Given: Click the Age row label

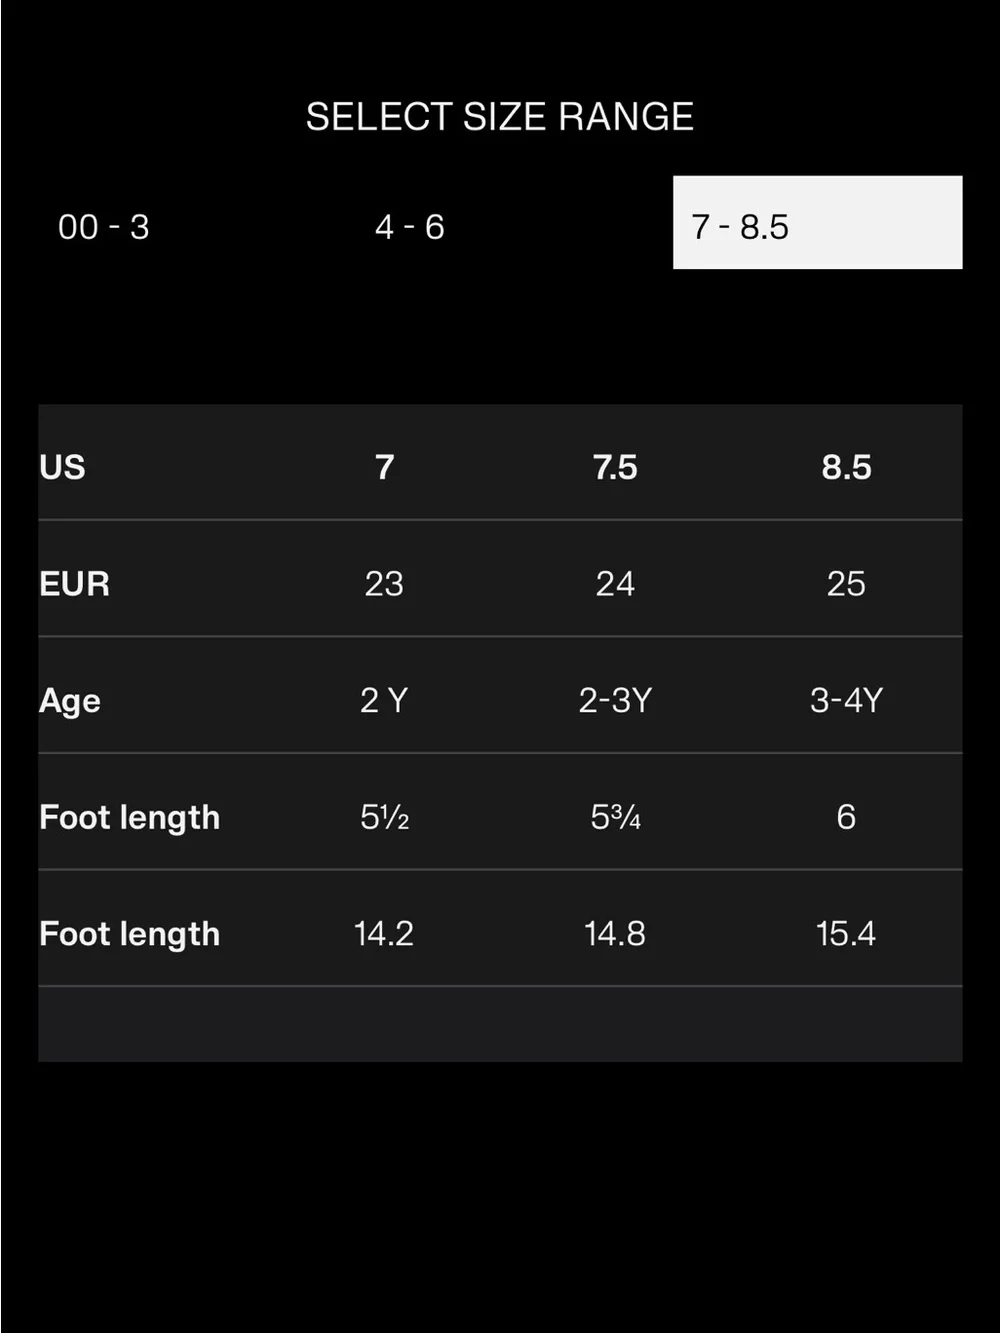Looking at the screenshot, I should pos(70,701).
